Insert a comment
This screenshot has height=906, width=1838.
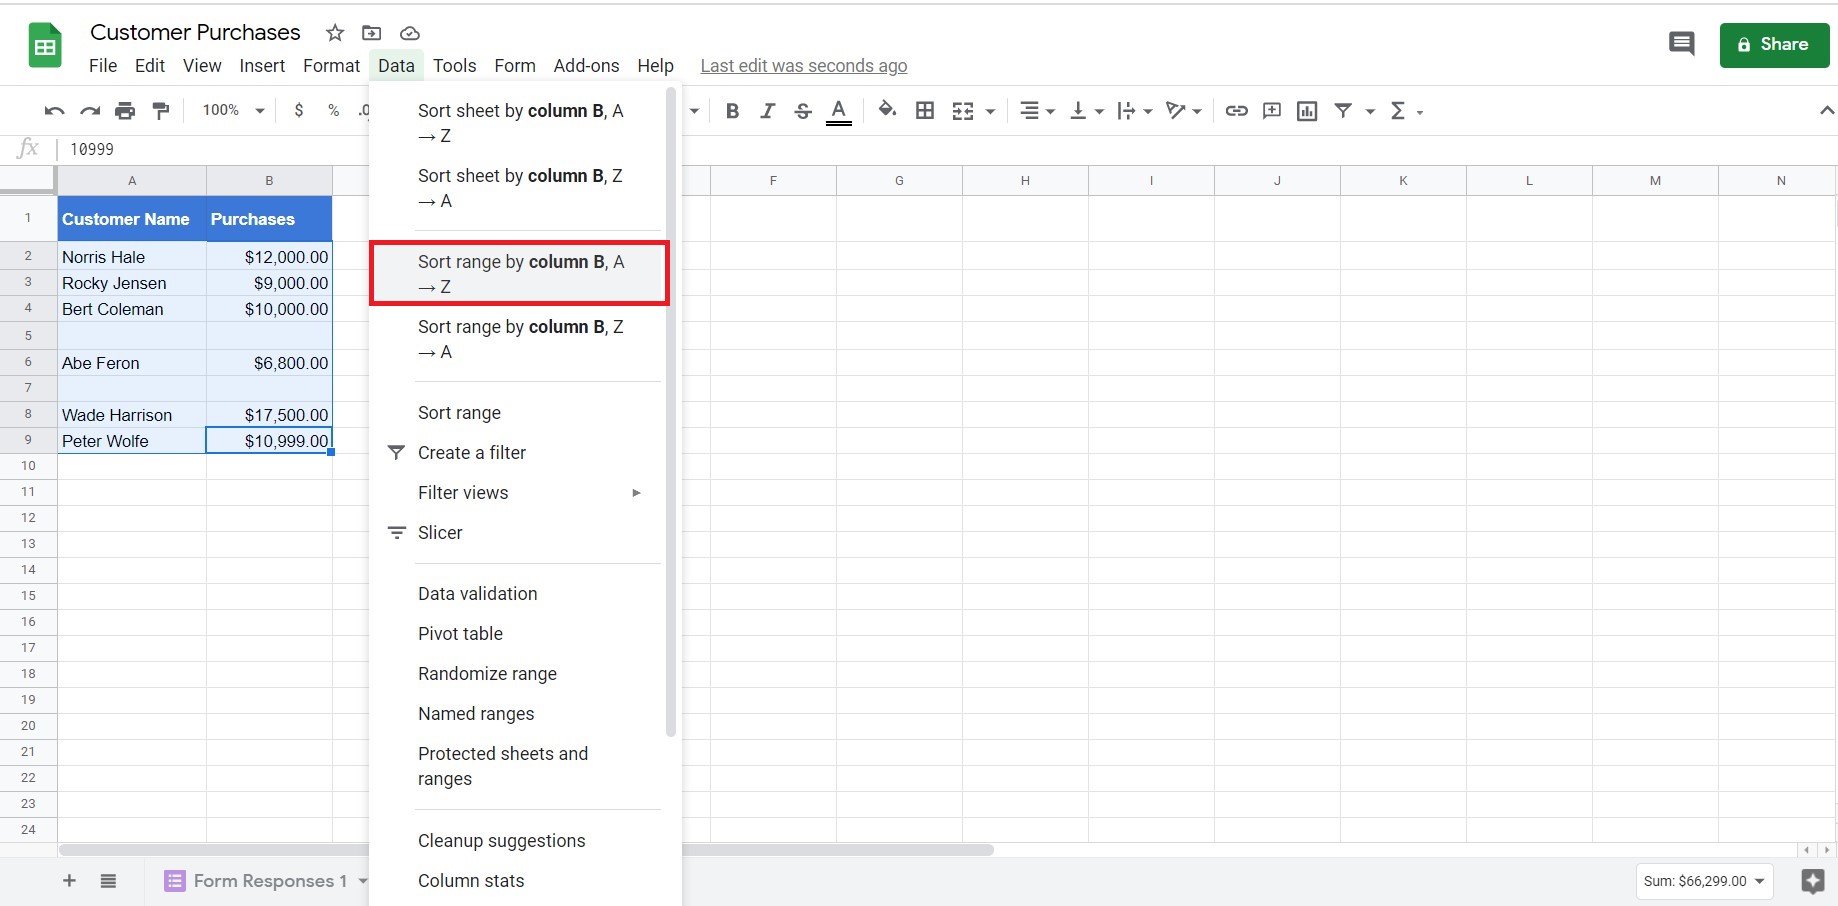click(1271, 111)
